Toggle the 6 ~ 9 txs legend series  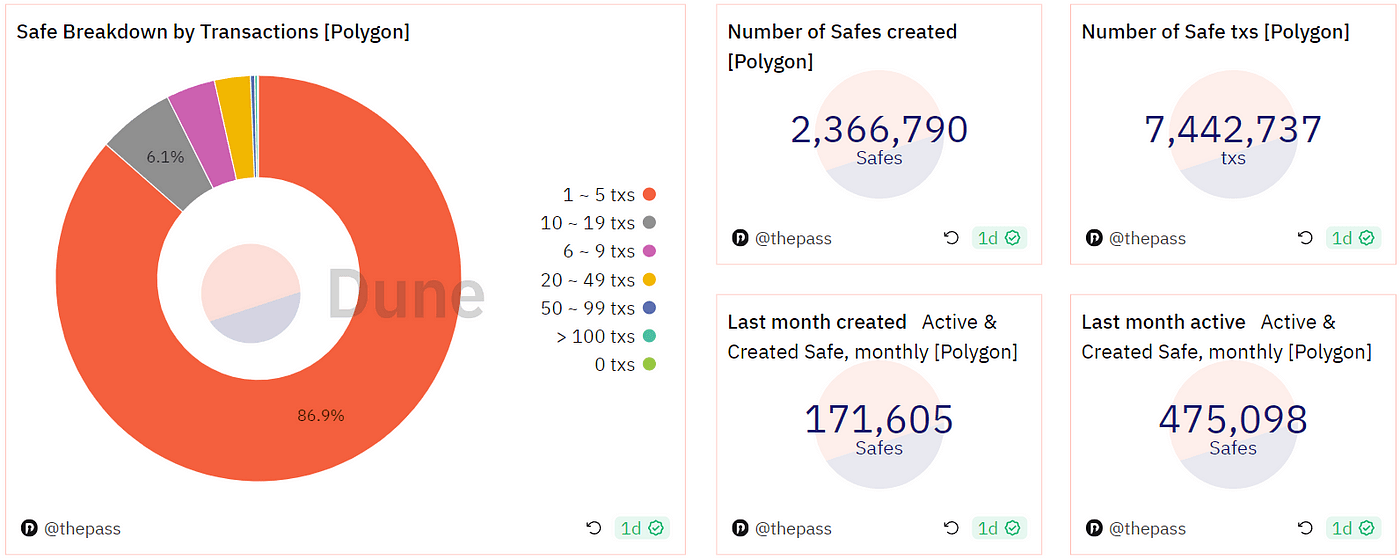point(609,251)
